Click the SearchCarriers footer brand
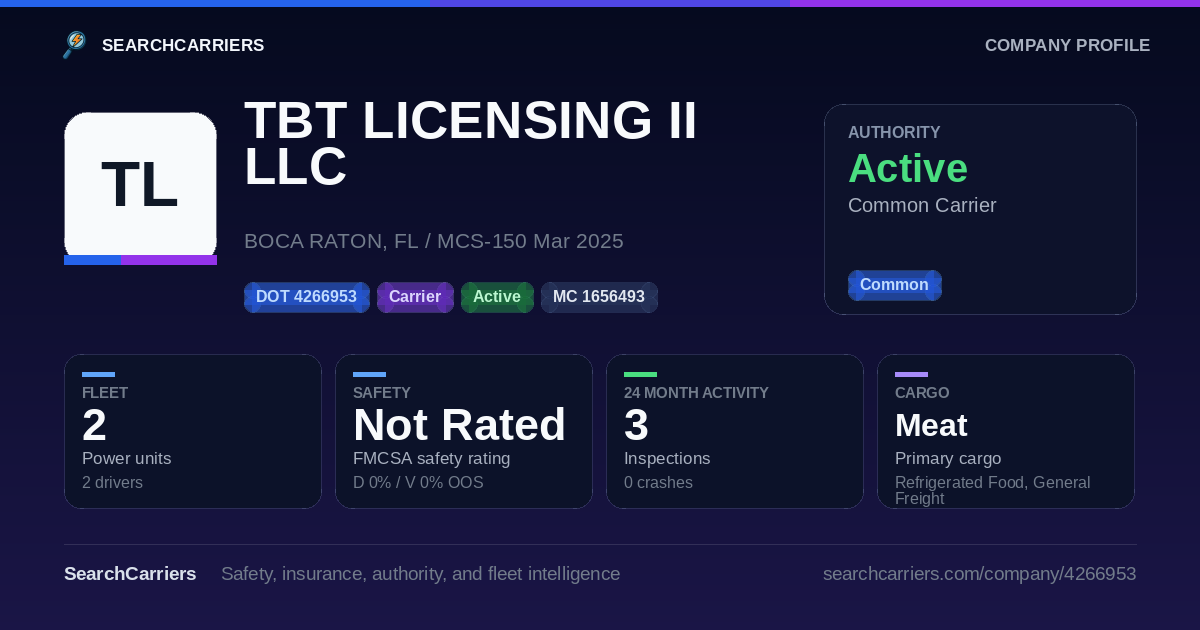This screenshot has height=630, width=1200. coord(130,574)
